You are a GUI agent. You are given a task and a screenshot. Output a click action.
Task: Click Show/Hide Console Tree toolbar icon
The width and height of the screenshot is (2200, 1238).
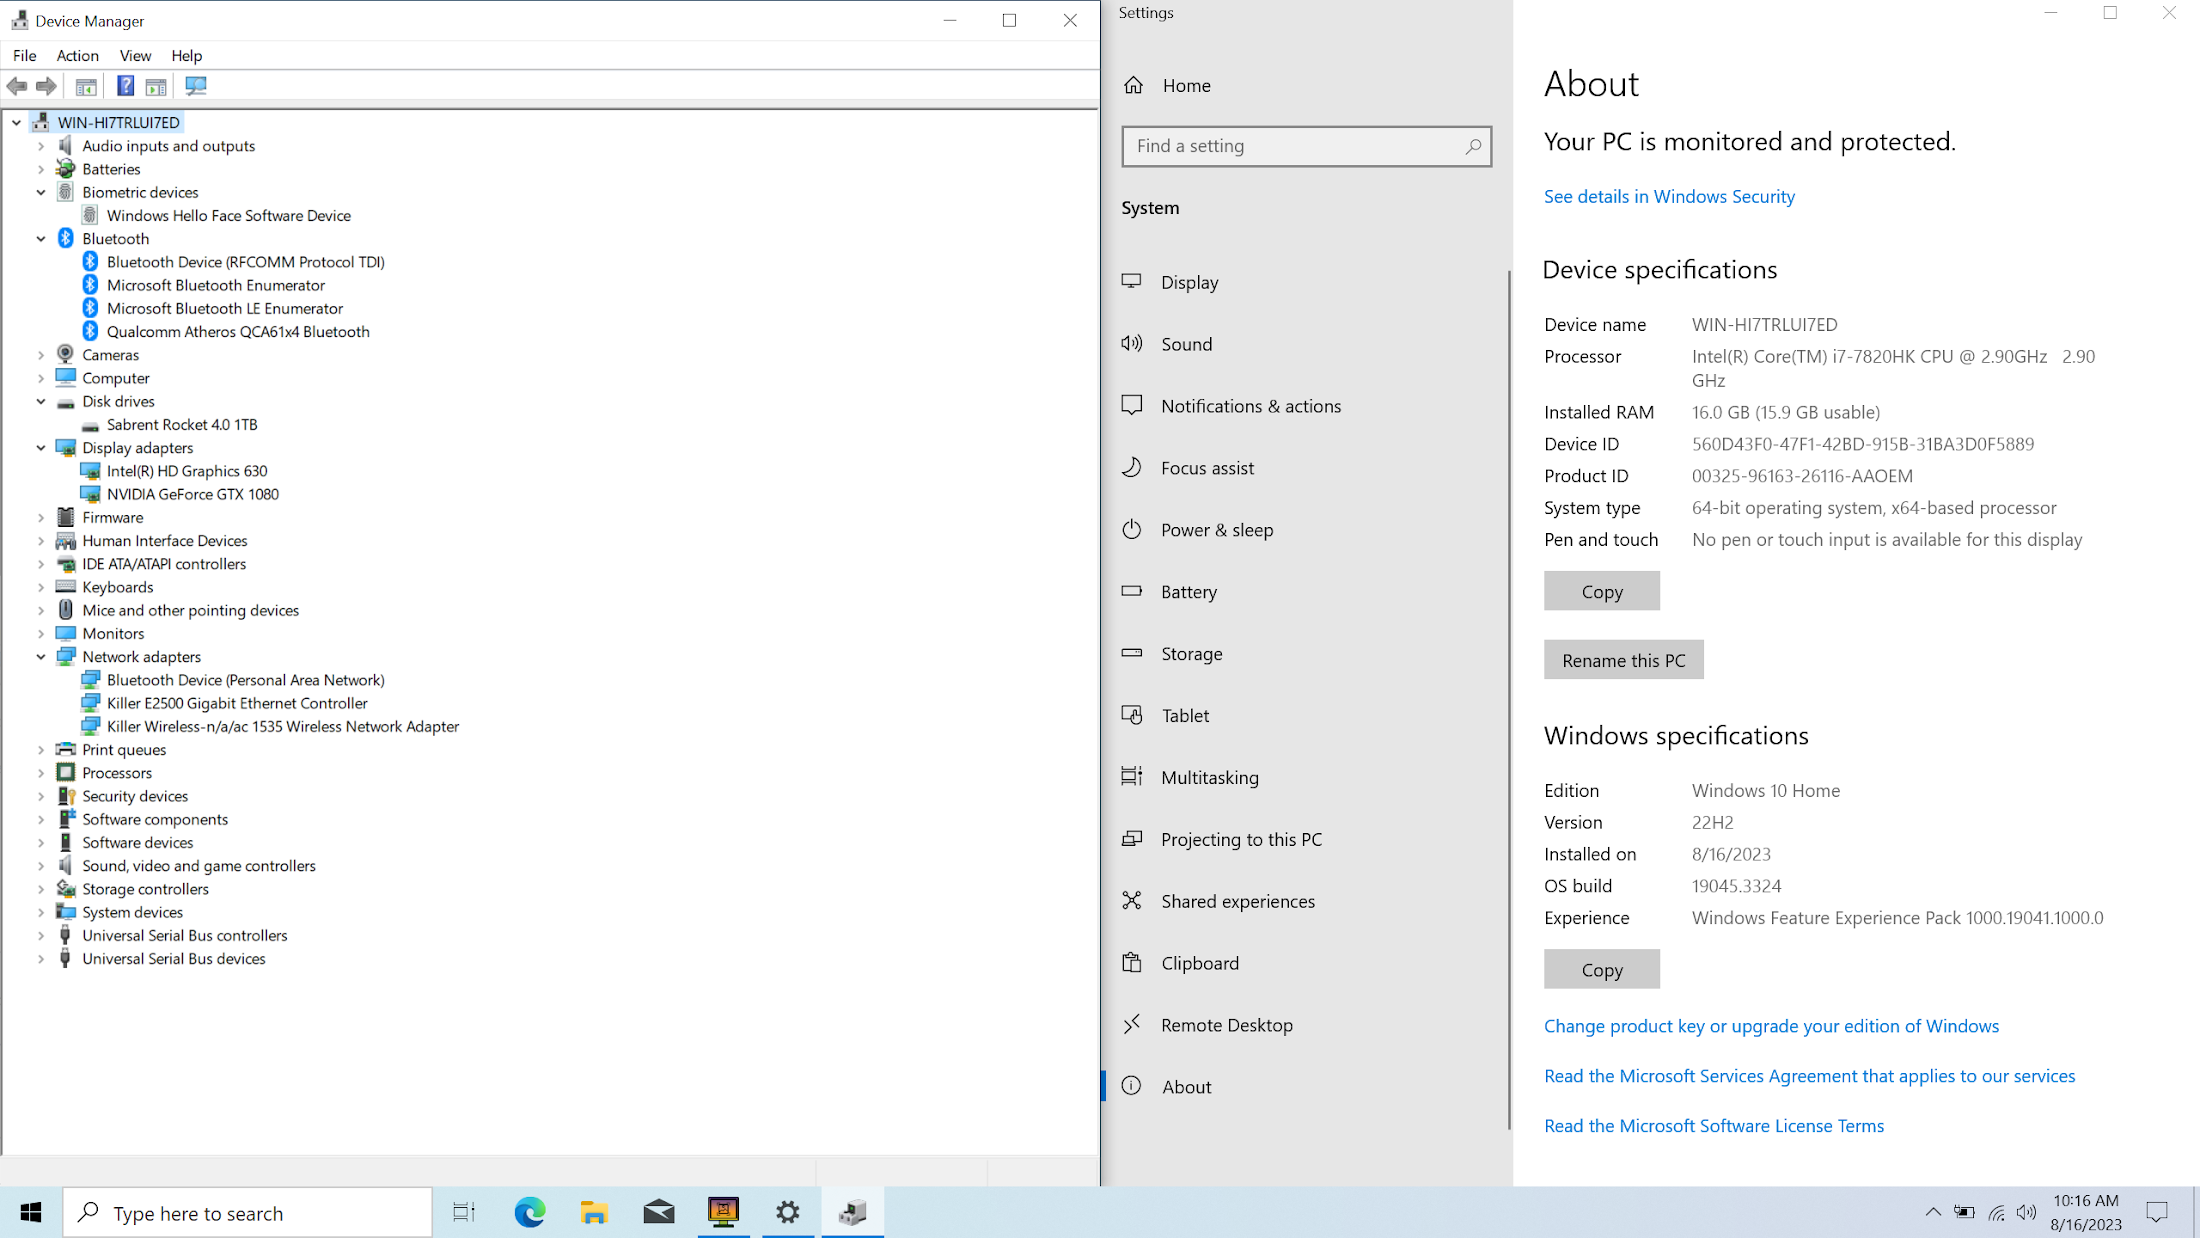(86, 86)
